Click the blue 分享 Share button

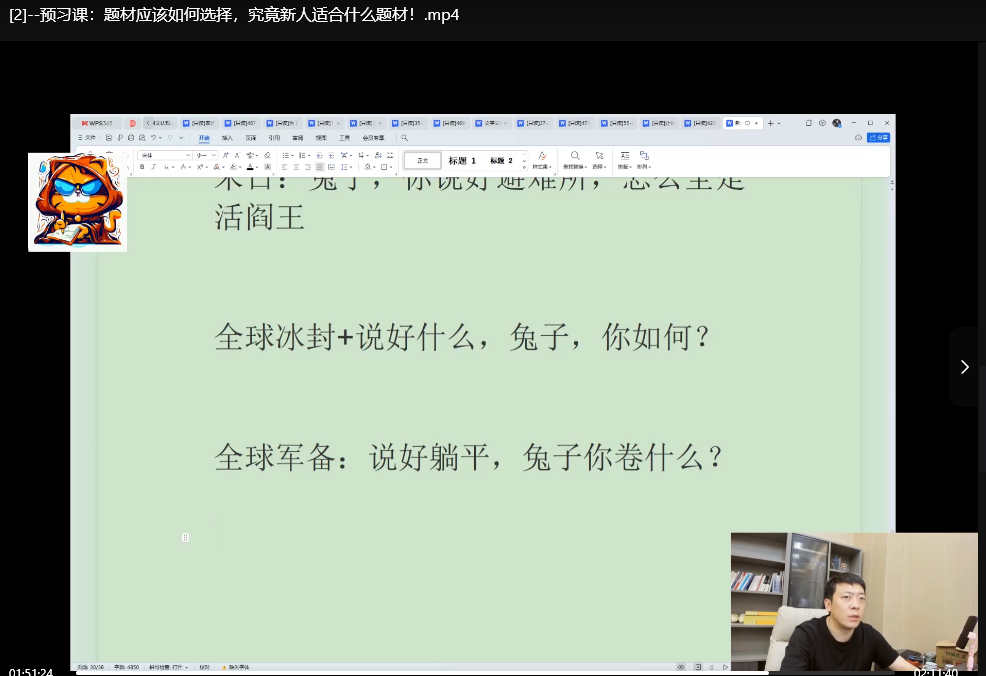click(x=878, y=138)
